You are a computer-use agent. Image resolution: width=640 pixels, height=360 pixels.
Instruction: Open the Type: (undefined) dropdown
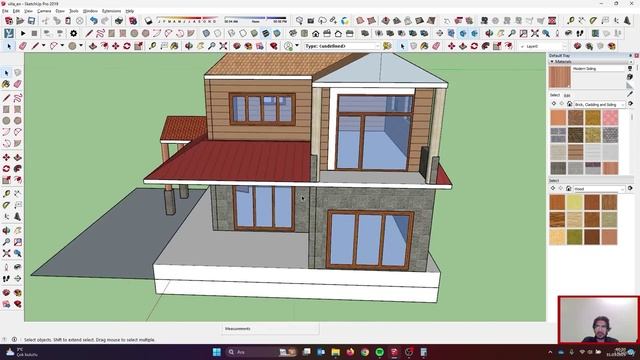pos(342,46)
